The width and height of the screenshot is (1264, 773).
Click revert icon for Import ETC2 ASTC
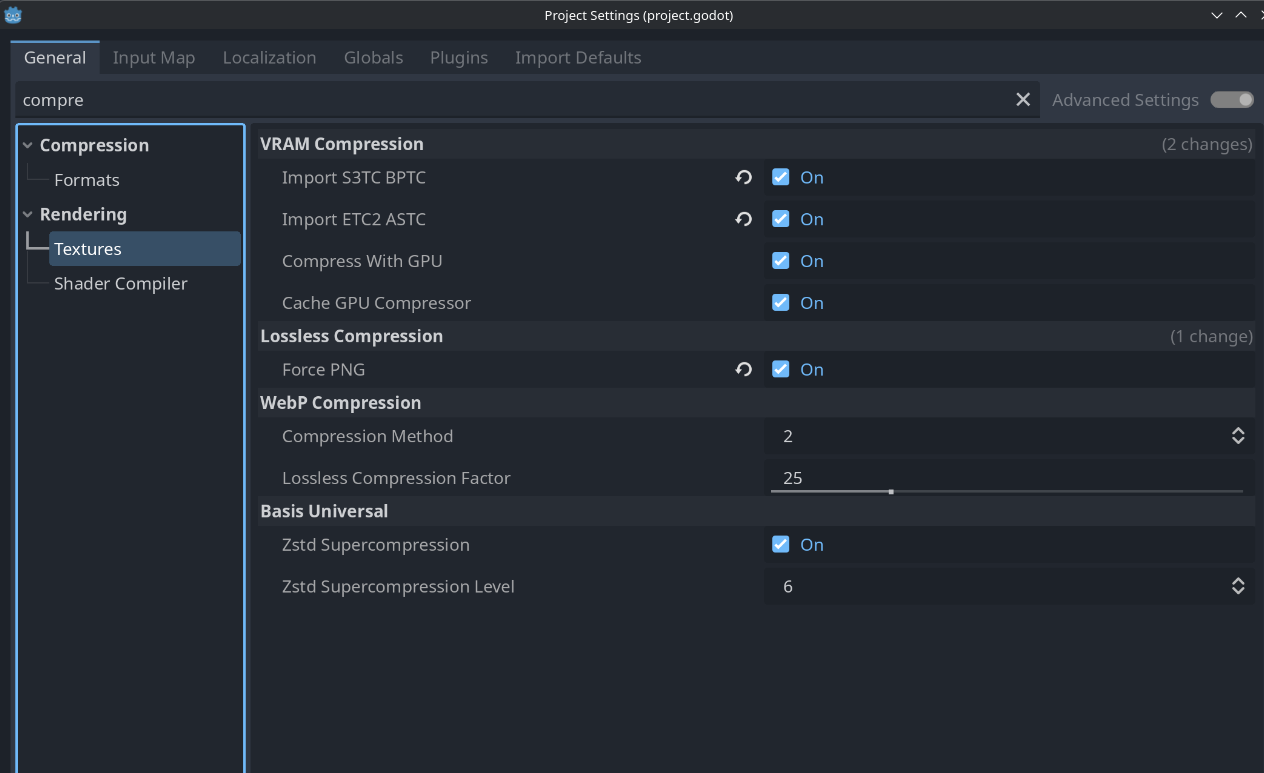743,219
